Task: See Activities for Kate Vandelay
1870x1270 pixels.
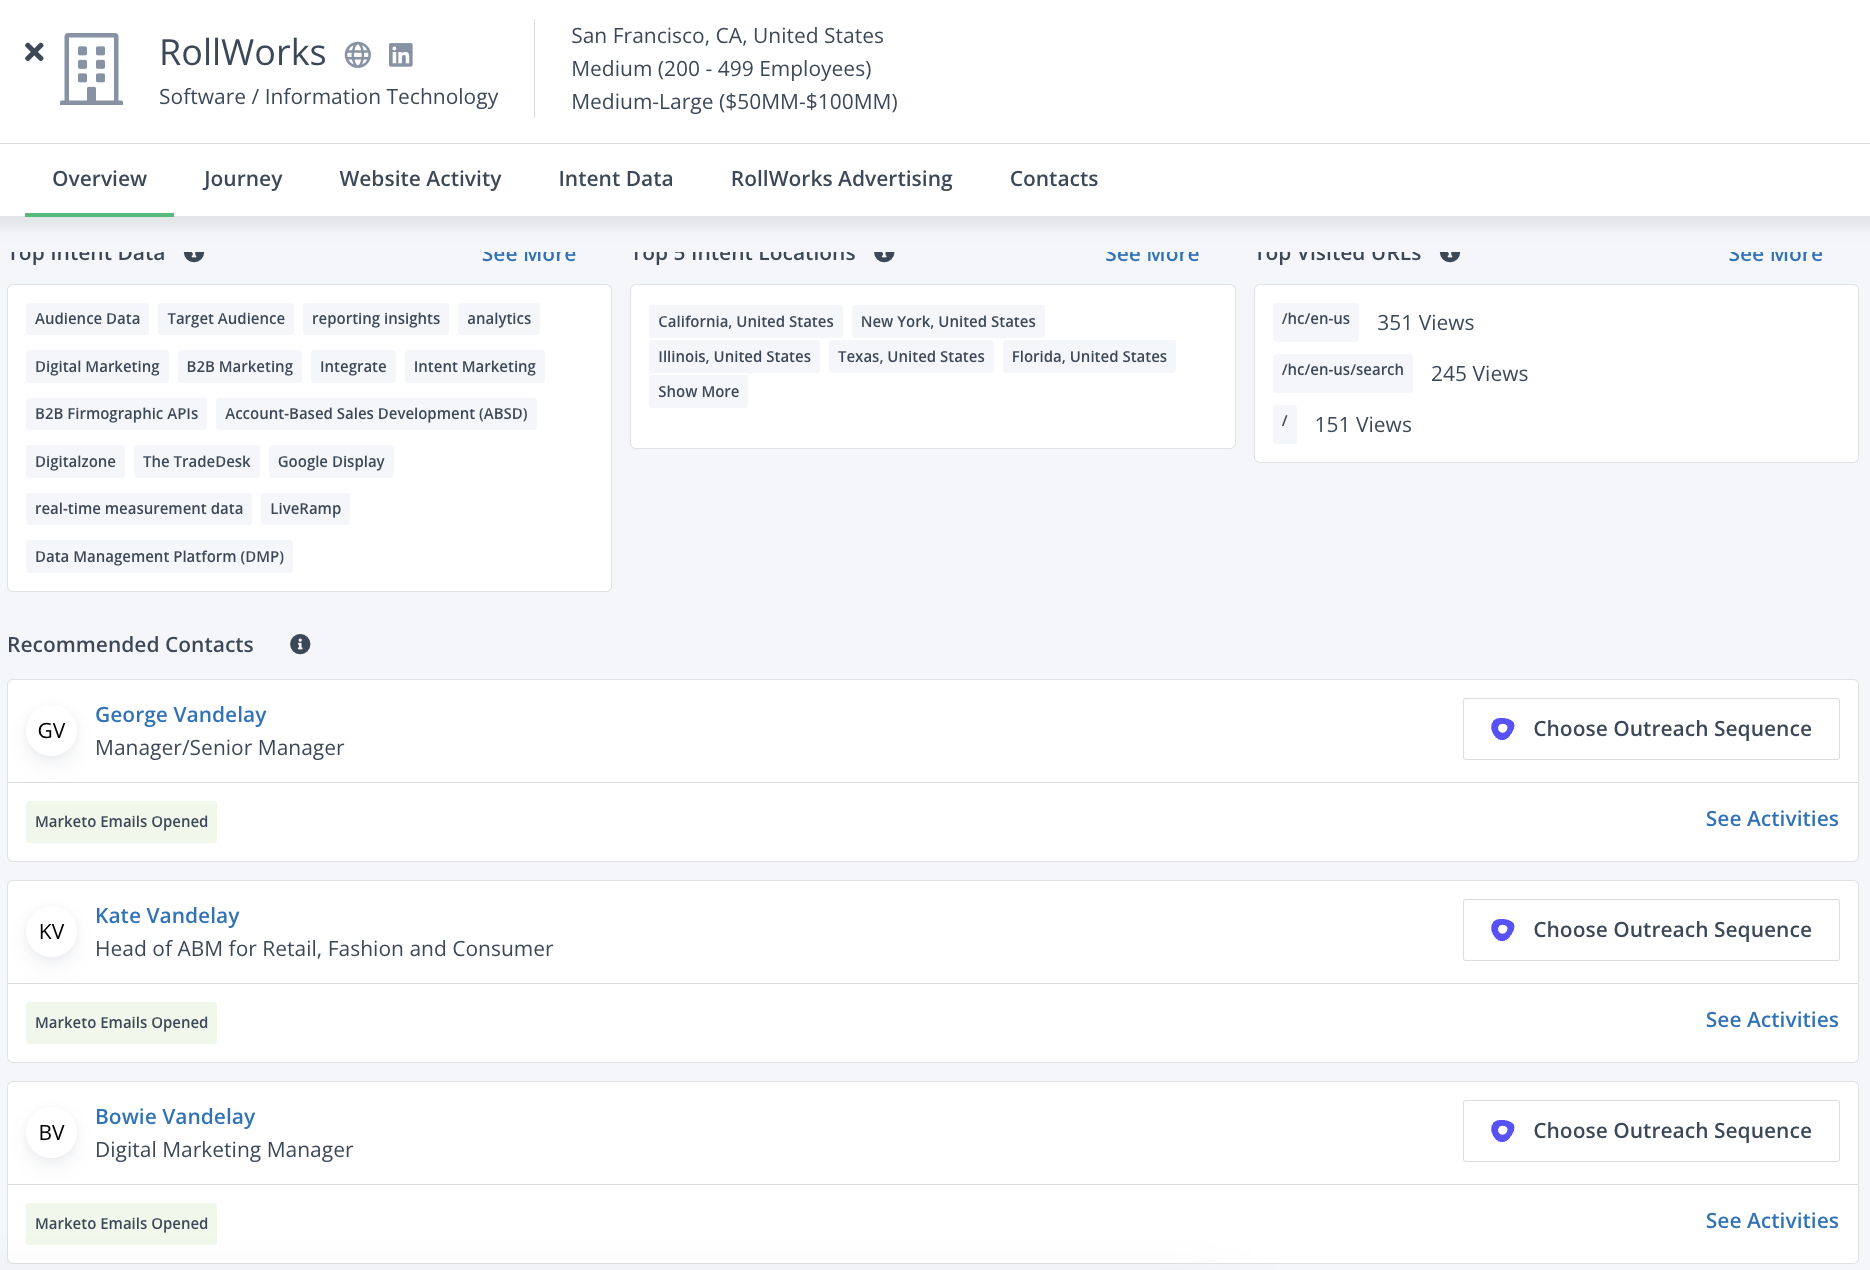Action: click(x=1771, y=1019)
